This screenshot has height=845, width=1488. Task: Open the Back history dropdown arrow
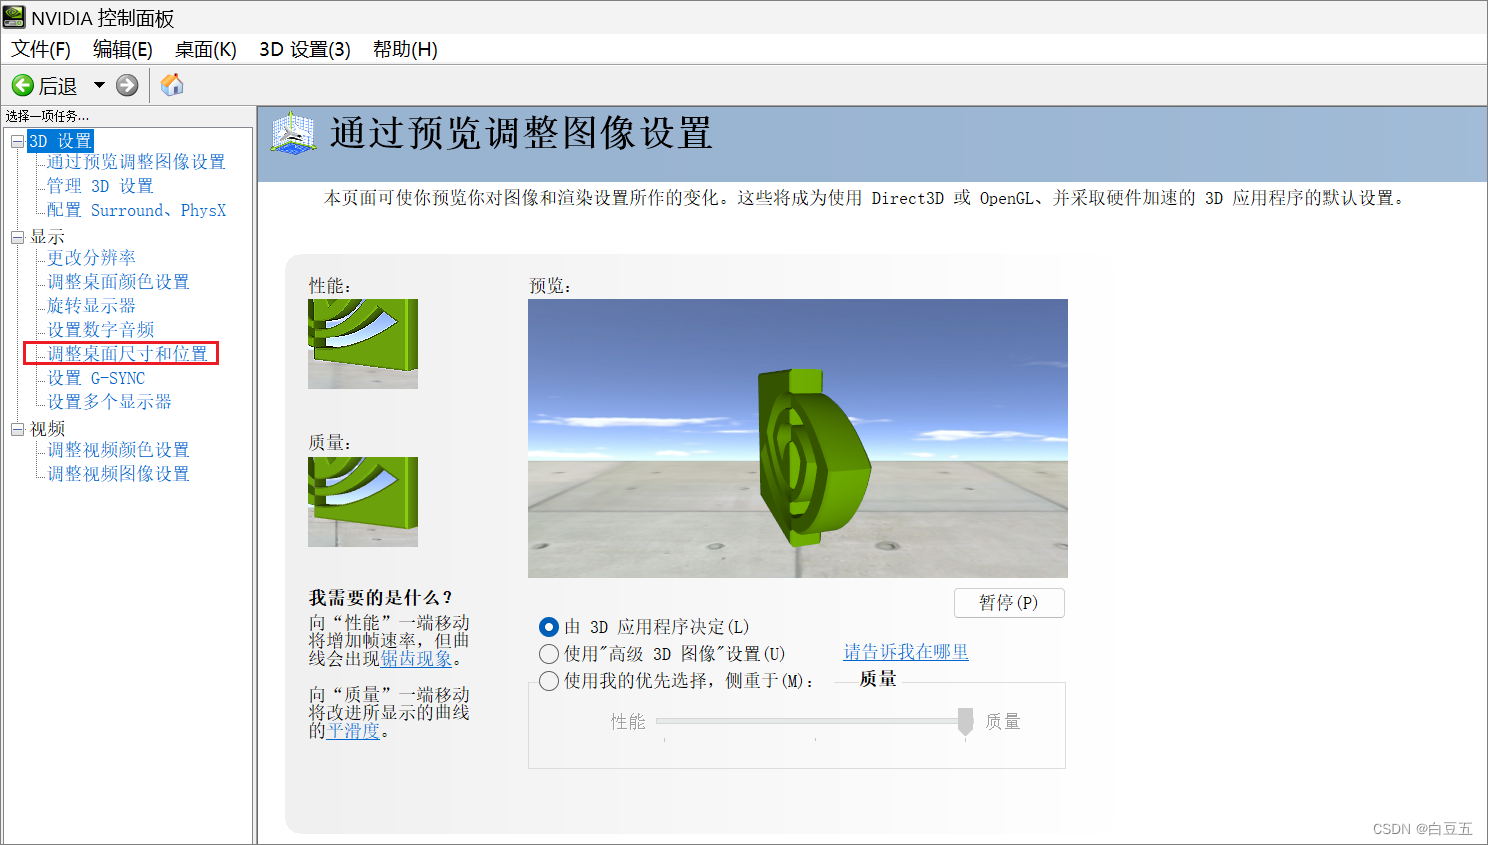pyautogui.click(x=99, y=85)
